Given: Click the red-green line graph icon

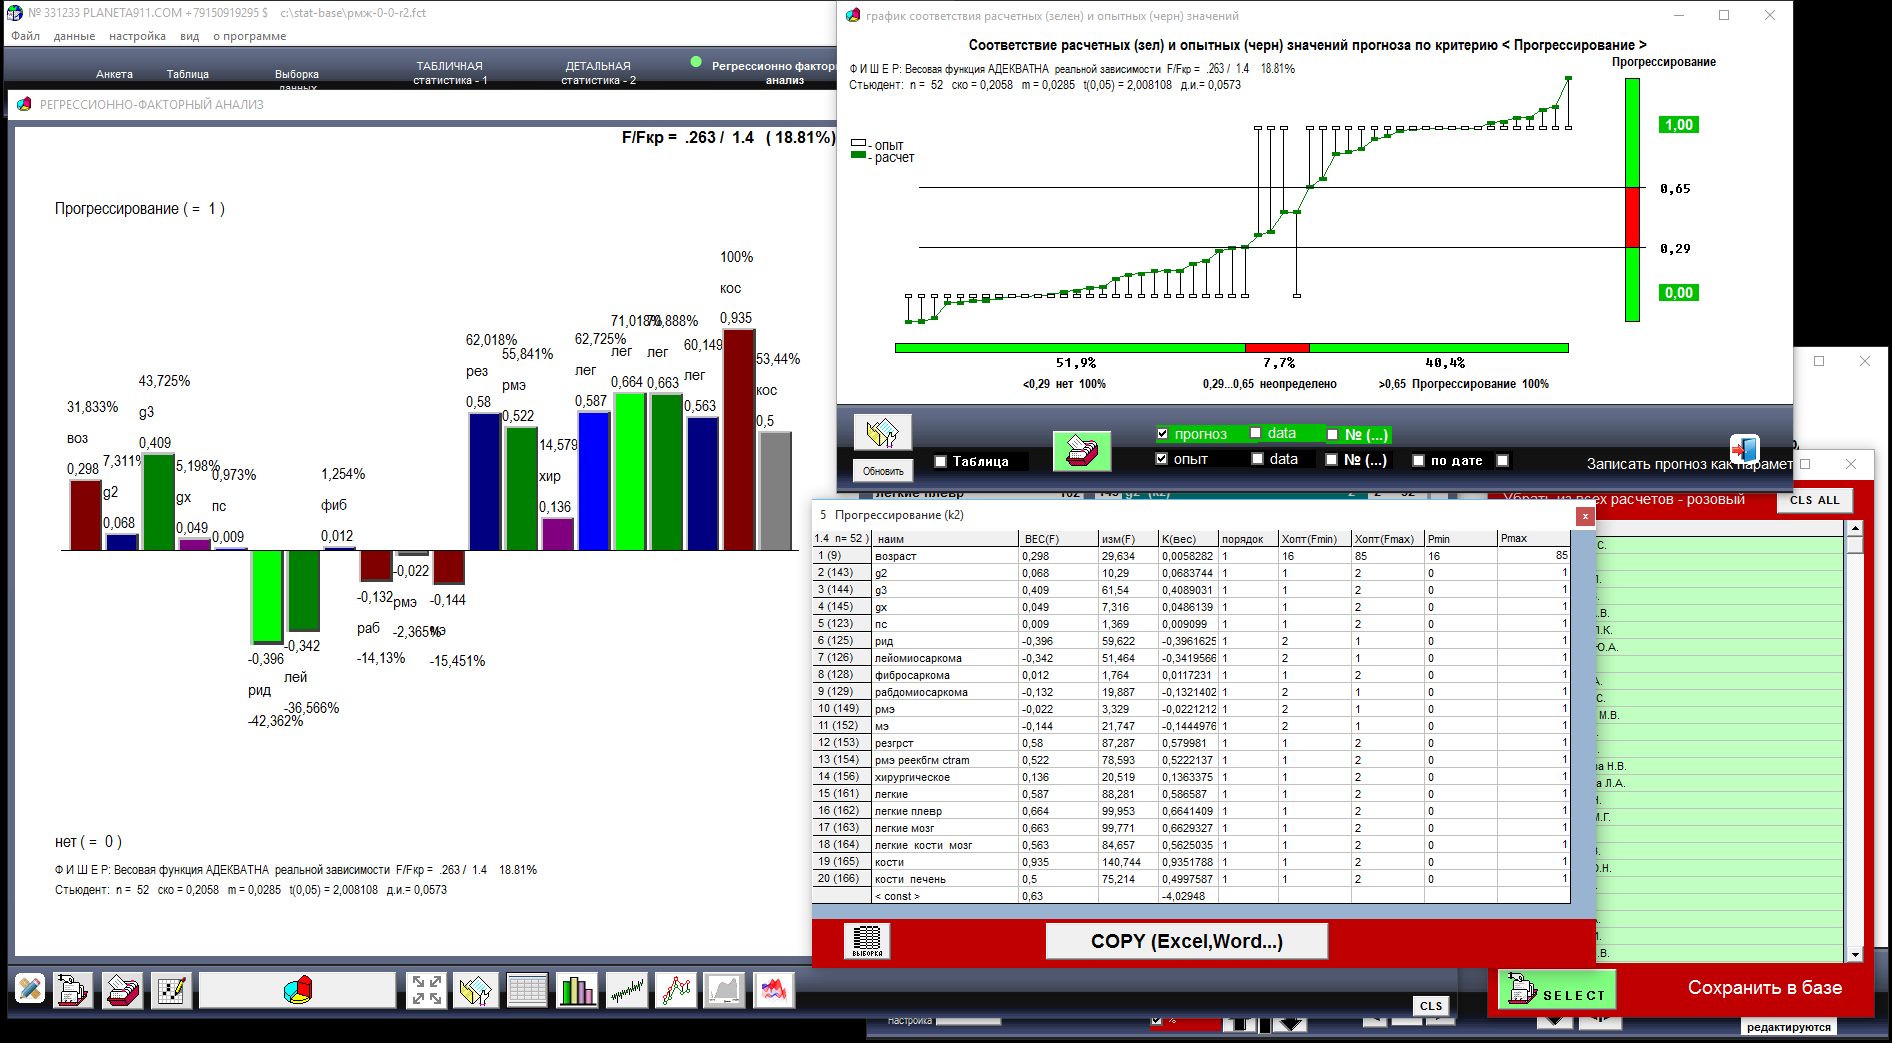Looking at the screenshot, I should tap(676, 990).
